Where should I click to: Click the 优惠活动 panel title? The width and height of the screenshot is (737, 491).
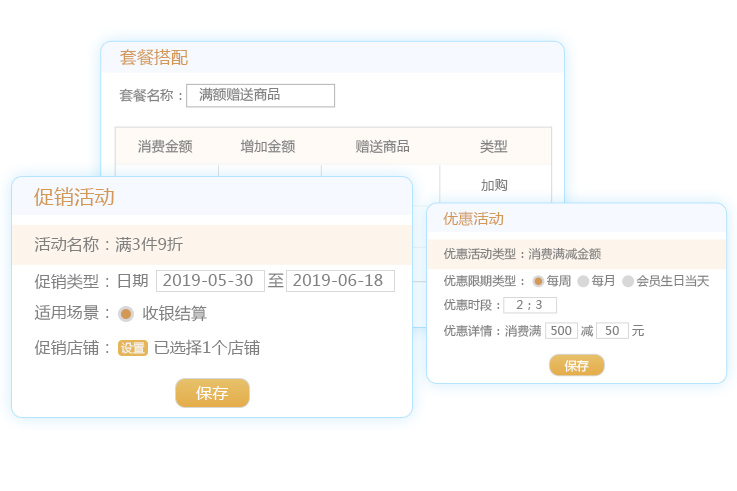473,218
